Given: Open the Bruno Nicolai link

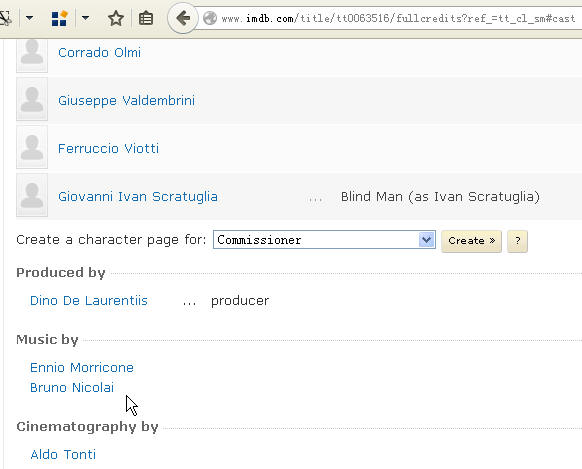Looking at the screenshot, I should [x=72, y=387].
